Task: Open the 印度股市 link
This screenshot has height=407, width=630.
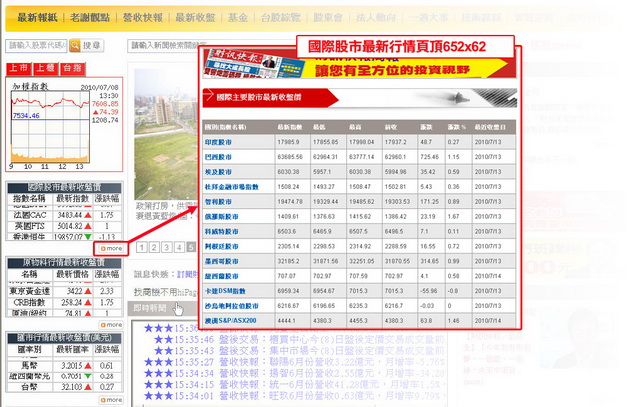Action: point(218,142)
